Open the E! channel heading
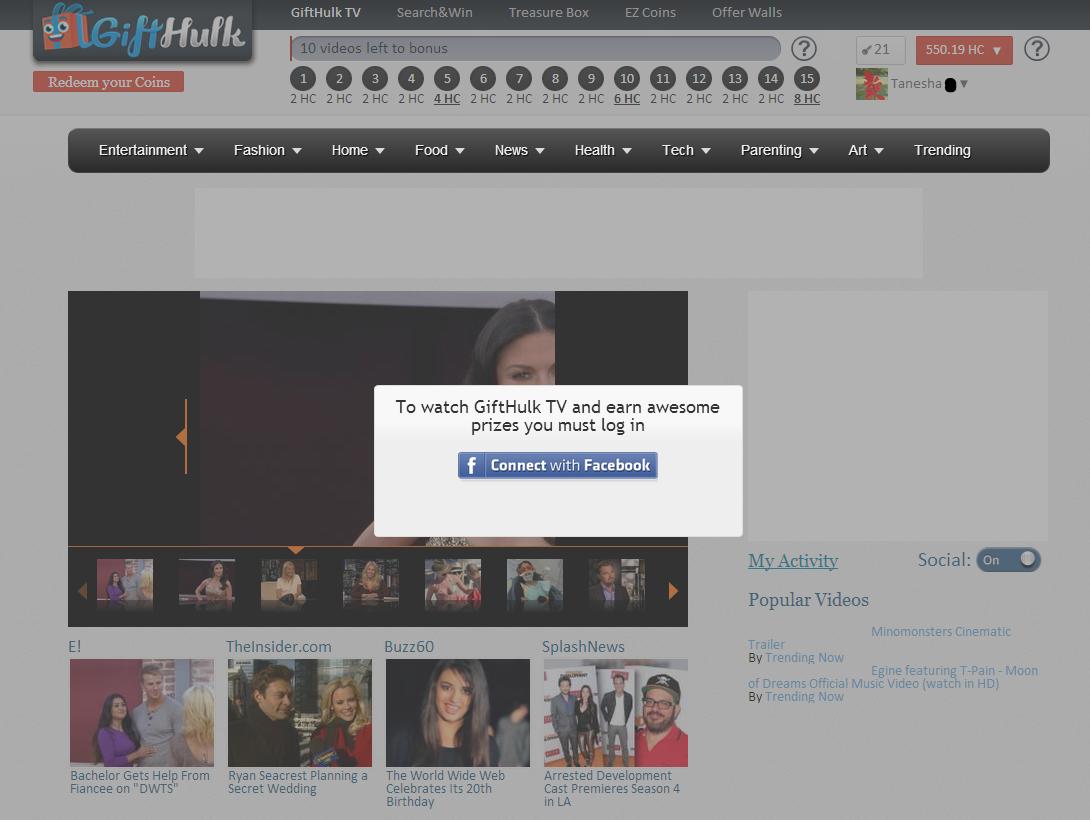This screenshot has width=1090, height=820. (x=75, y=647)
